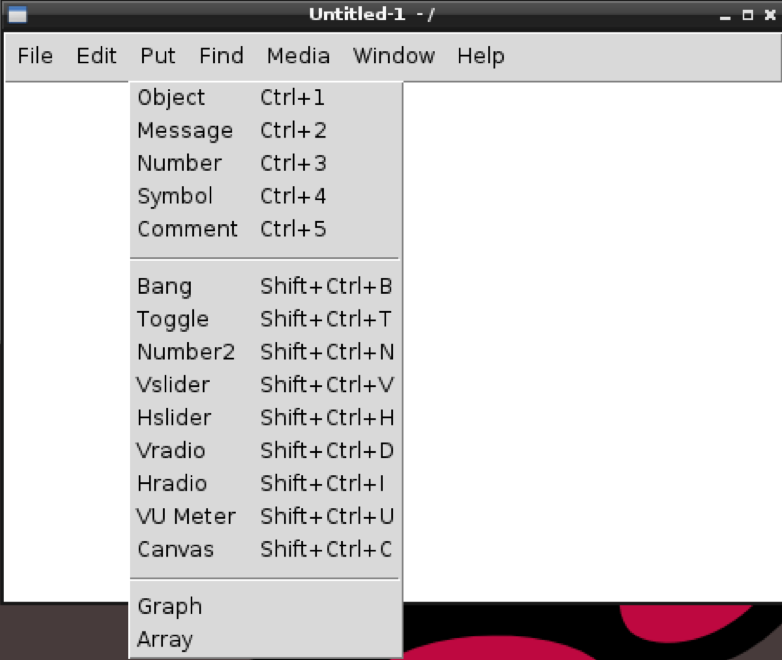The height and width of the screenshot is (660, 782).
Task: Select Message in the Put menu
Action: tap(265, 130)
